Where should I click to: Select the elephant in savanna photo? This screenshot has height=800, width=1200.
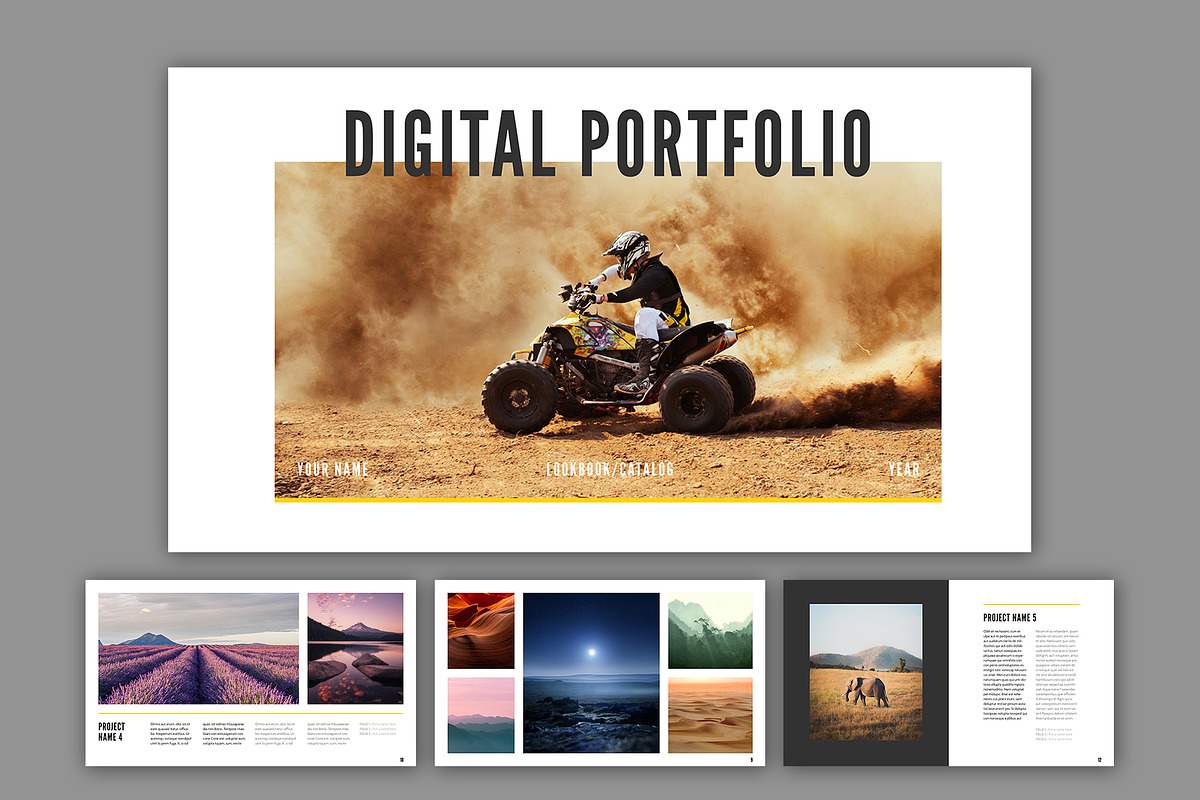click(866, 672)
